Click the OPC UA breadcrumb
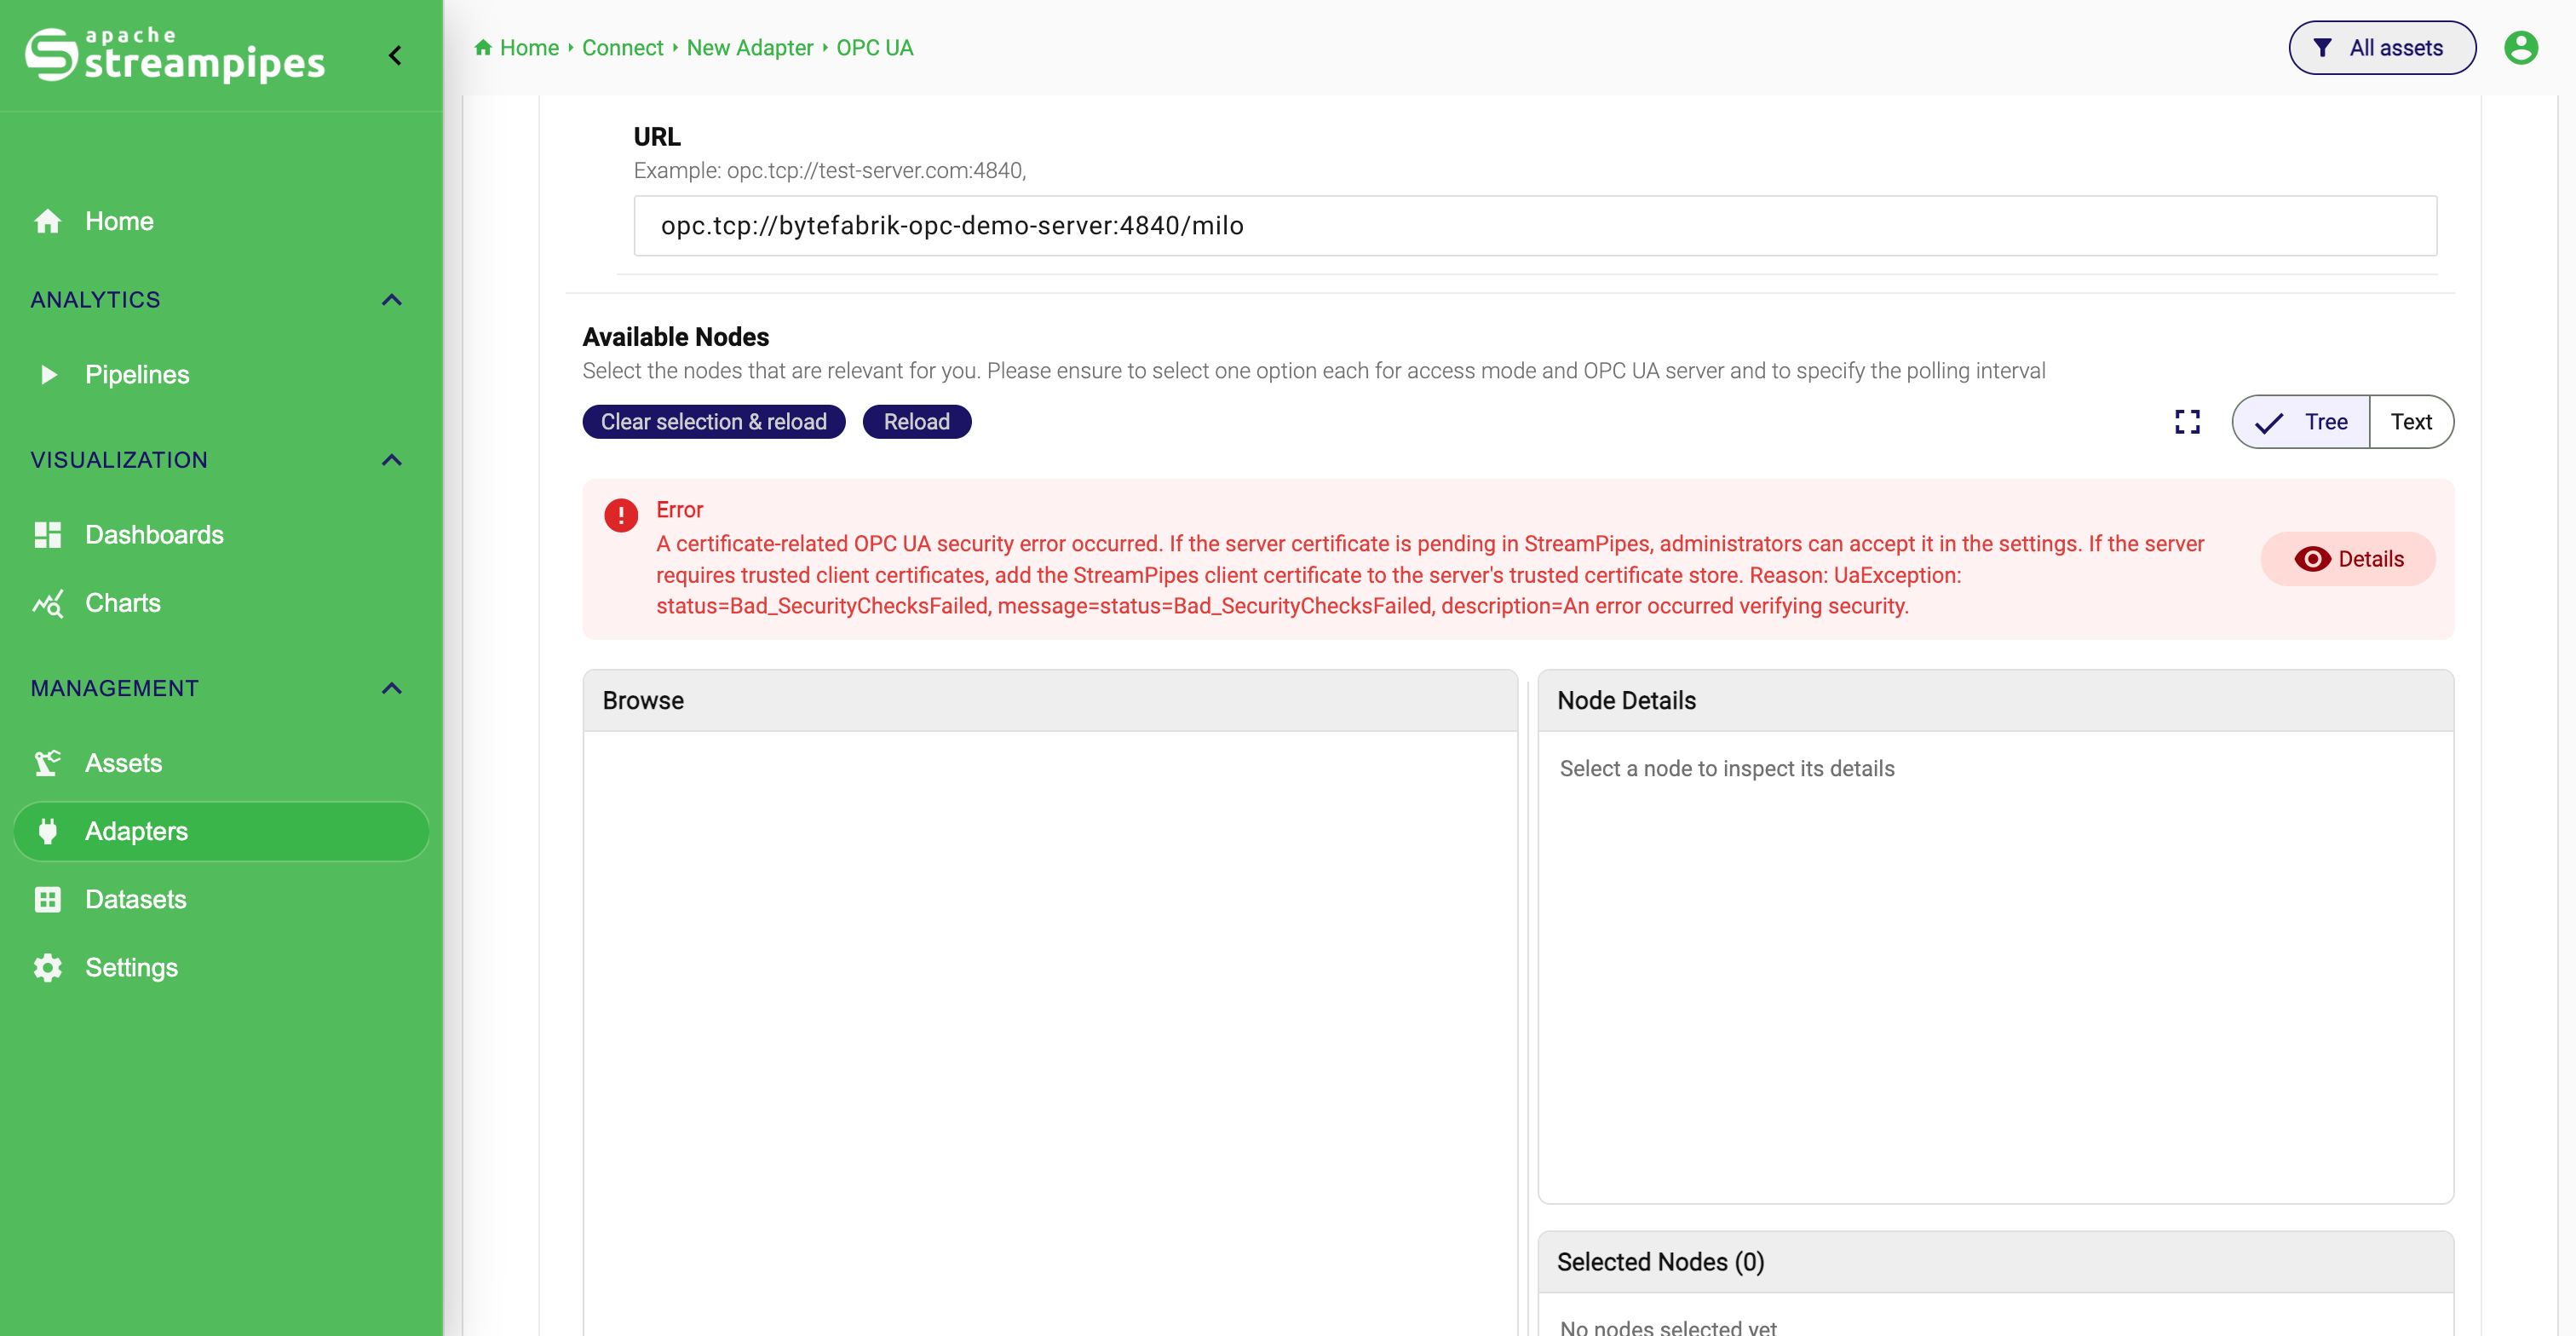The image size is (2576, 1336). [874, 48]
